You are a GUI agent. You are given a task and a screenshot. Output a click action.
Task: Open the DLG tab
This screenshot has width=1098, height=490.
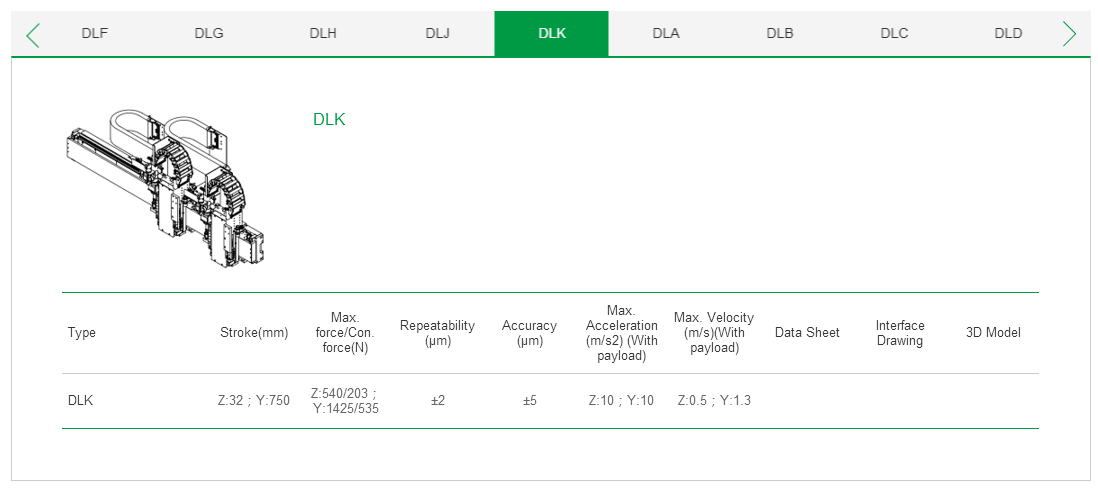(x=209, y=33)
